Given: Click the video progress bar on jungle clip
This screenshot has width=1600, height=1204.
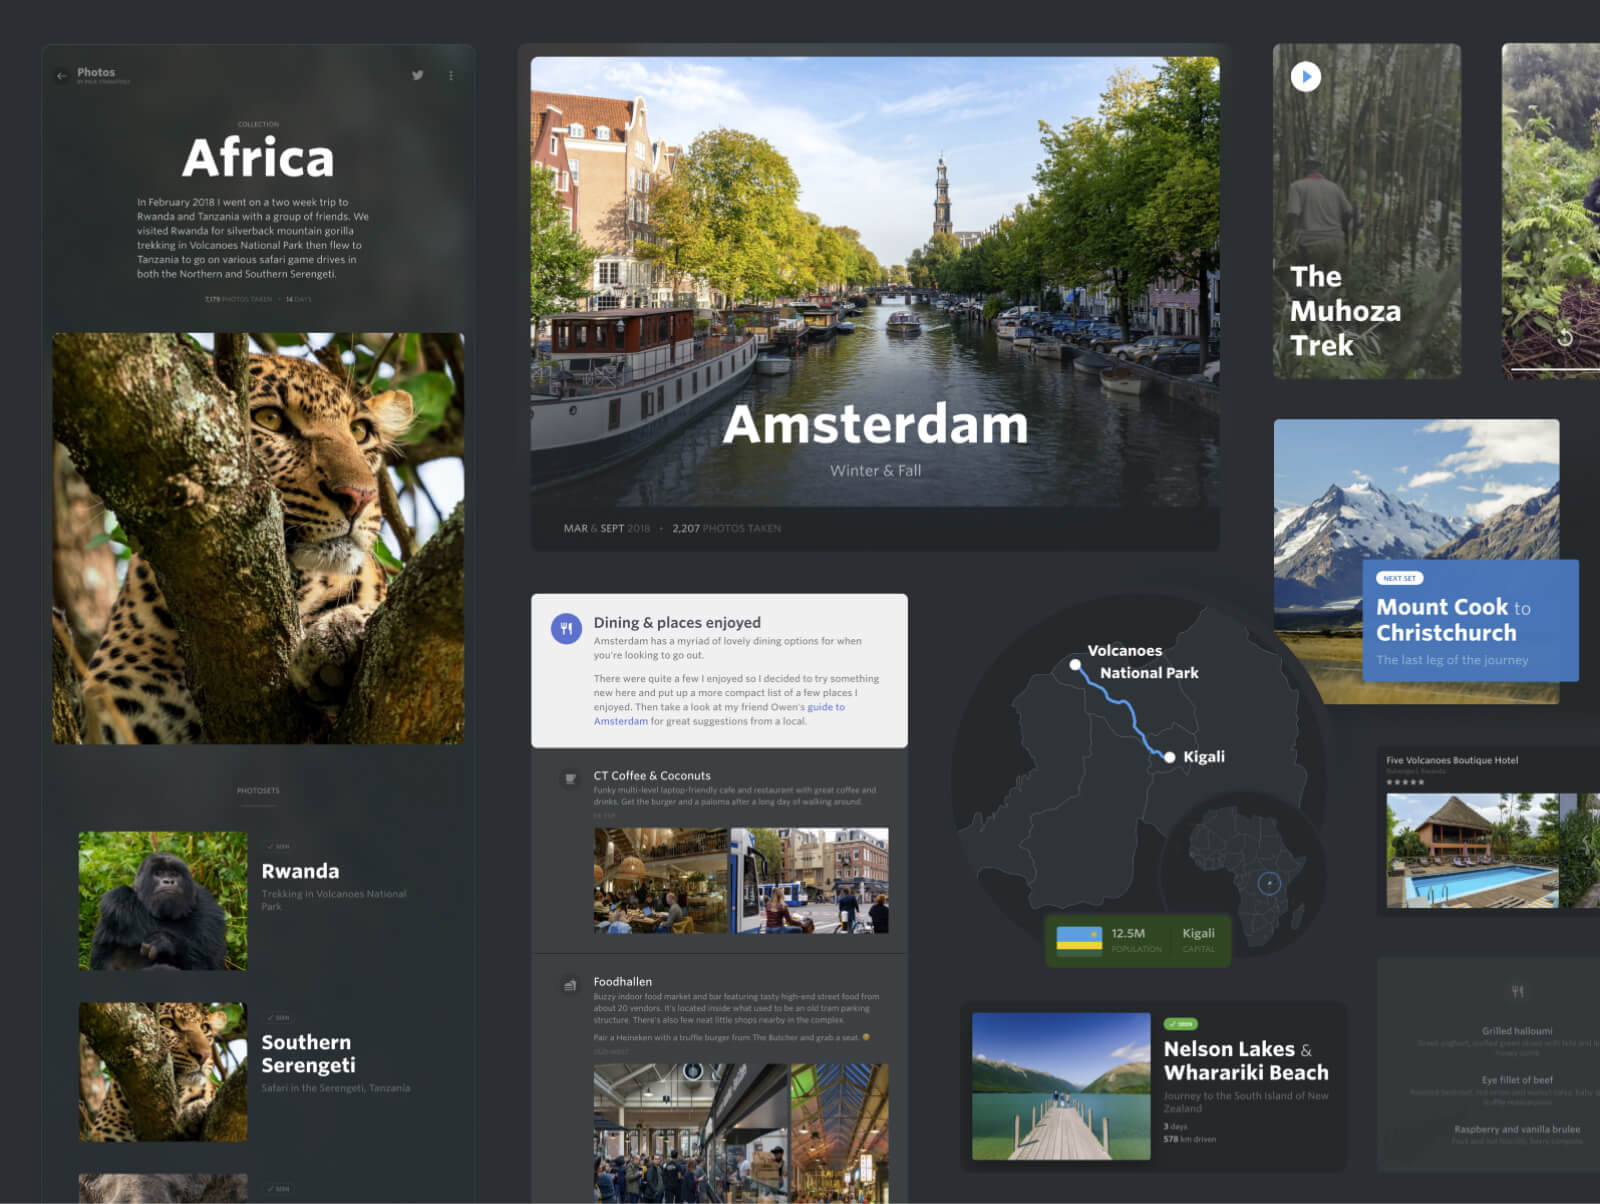Looking at the screenshot, I should pyautogui.click(x=1555, y=370).
